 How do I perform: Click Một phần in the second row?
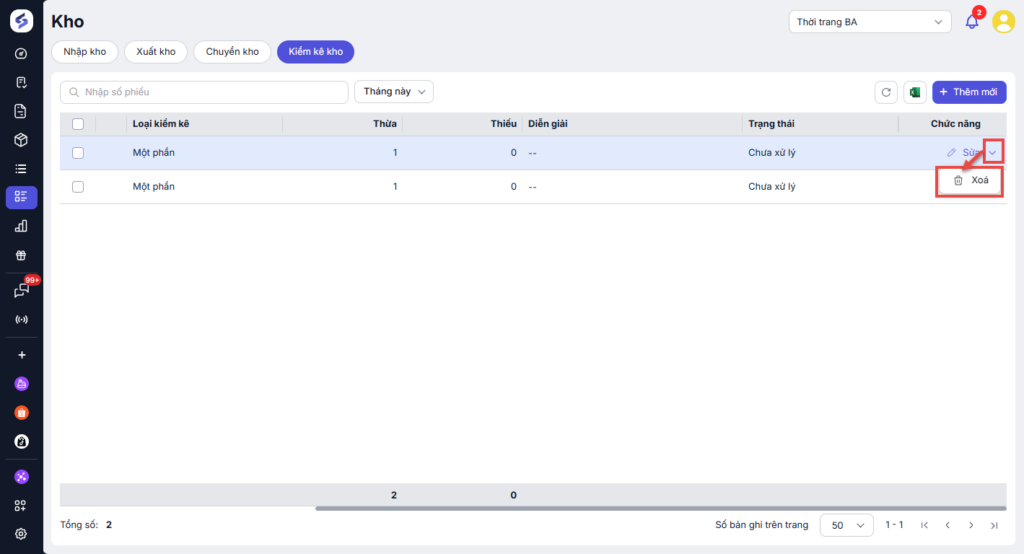click(x=153, y=186)
